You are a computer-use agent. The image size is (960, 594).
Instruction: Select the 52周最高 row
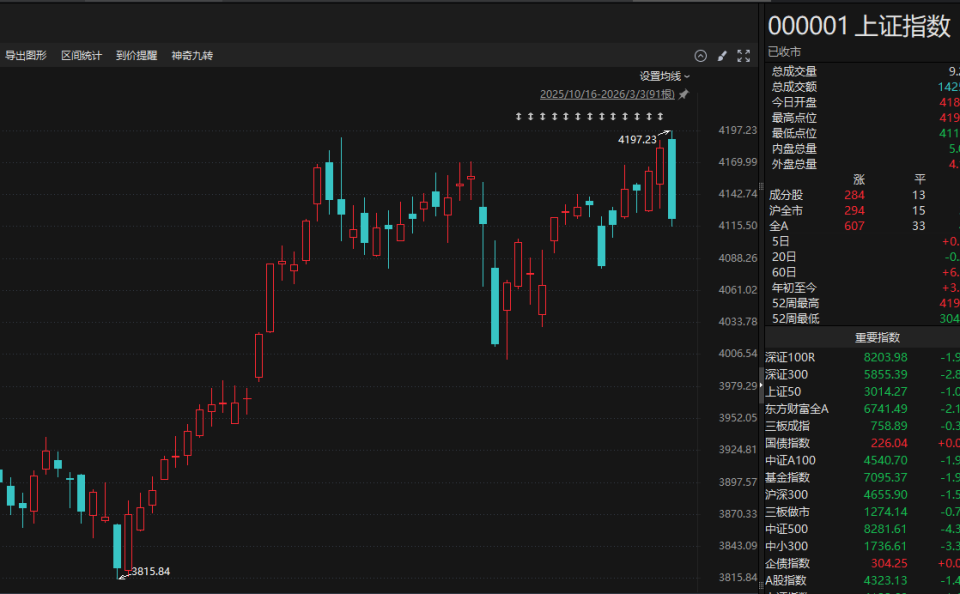pyautogui.click(x=863, y=303)
